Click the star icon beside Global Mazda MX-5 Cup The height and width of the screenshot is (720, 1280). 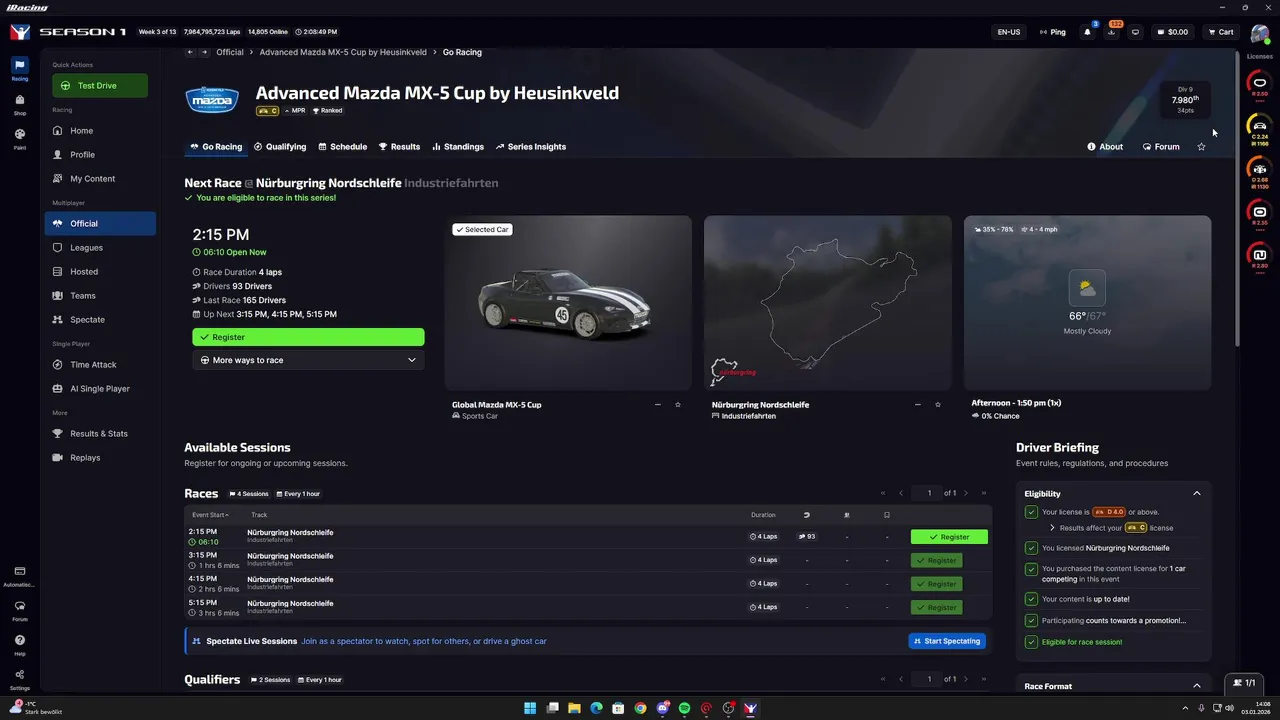tap(678, 405)
